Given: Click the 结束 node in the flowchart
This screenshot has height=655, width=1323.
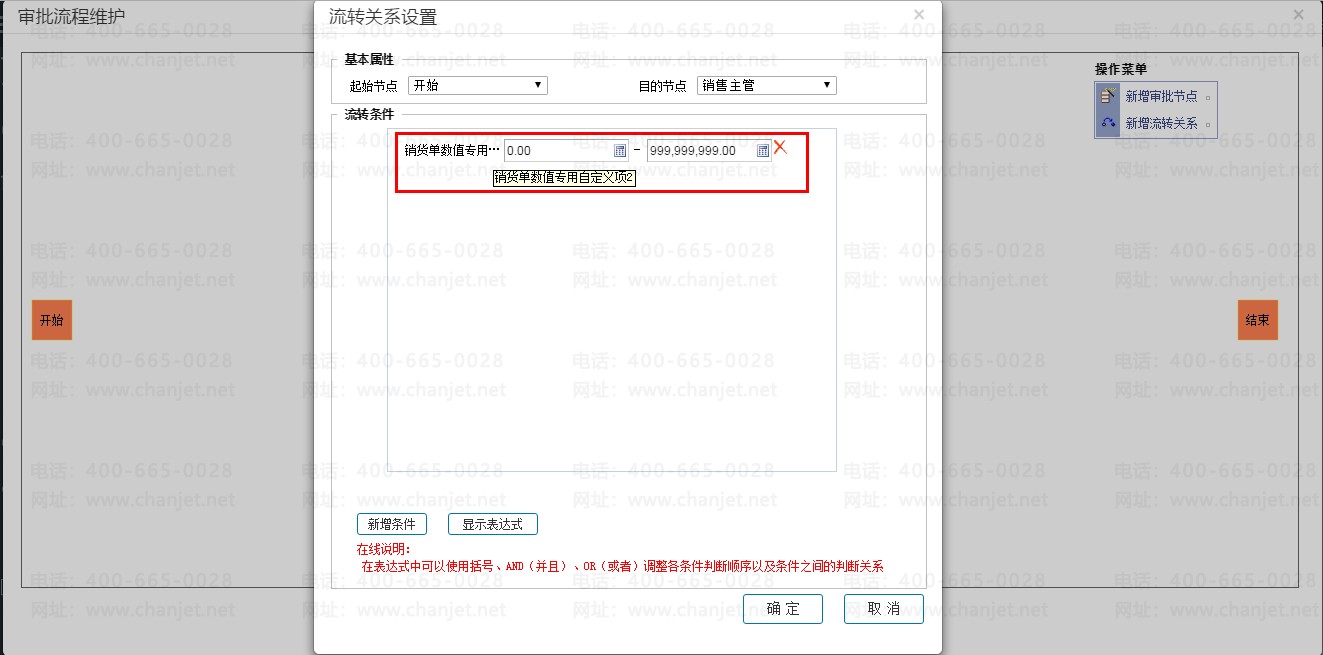Looking at the screenshot, I should pyautogui.click(x=1257, y=319).
